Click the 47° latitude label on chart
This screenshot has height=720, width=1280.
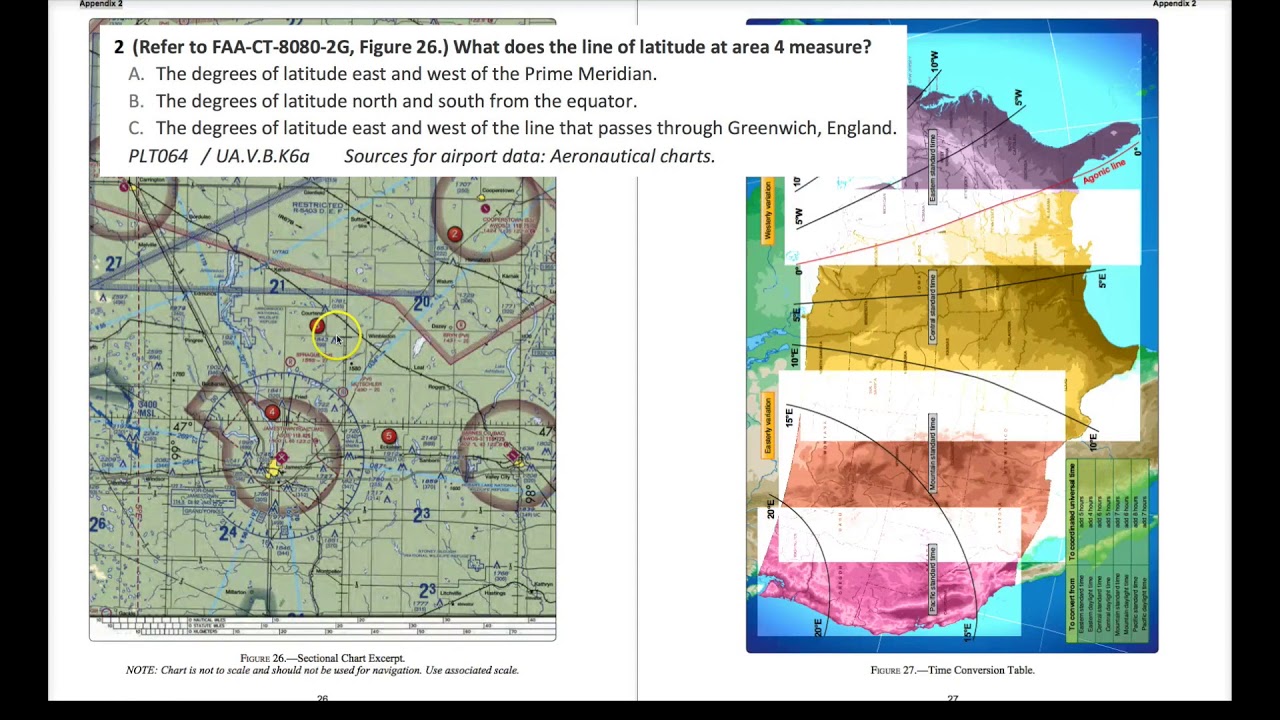pos(182,428)
